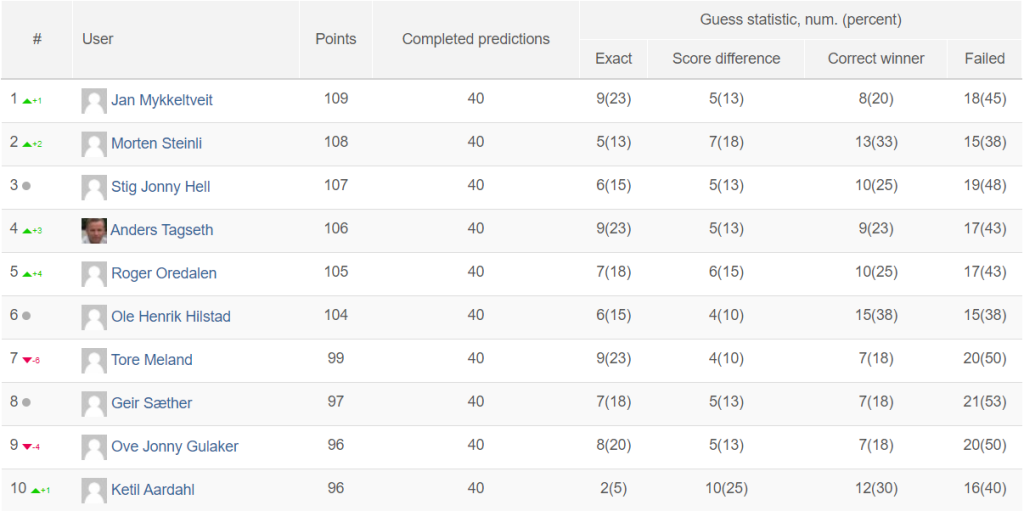Click the grey unchanged dot beside rank 3

[26, 186]
